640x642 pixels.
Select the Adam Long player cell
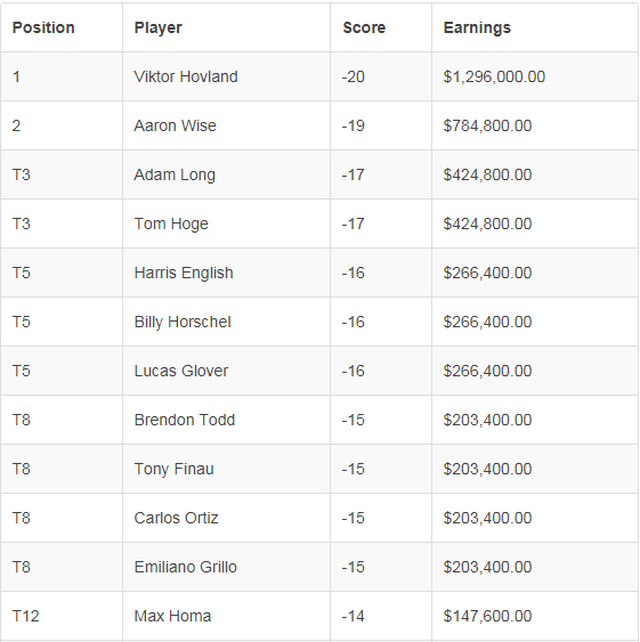pos(175,175)
